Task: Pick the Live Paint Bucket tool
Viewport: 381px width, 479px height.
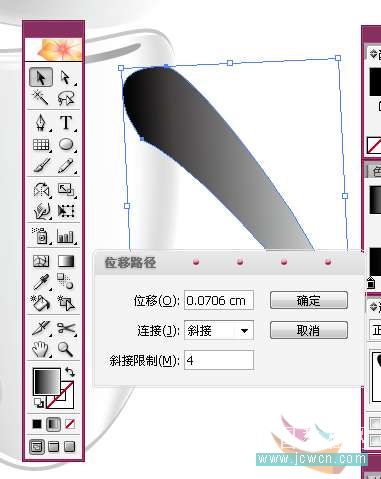Action: pyautogui.click(x=41, y=303)
